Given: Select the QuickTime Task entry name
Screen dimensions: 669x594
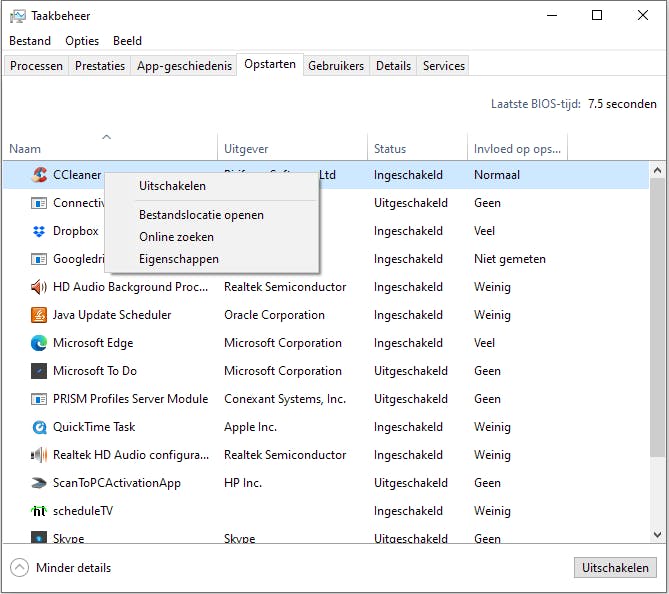Looking at the screenshot, I should (94, 427).
